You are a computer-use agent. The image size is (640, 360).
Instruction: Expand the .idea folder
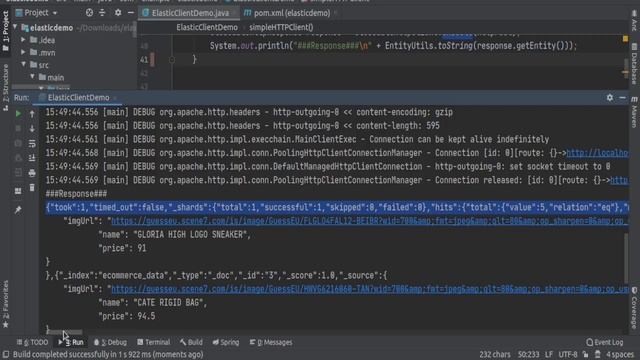(23, 40)
